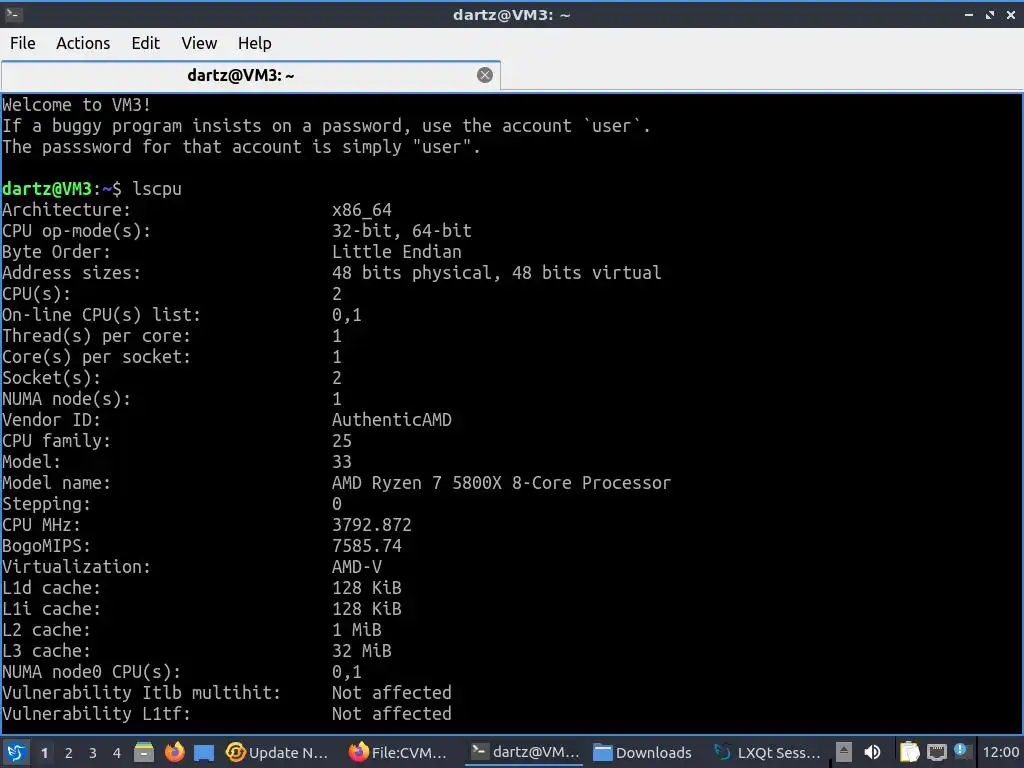Switch to workspace 3
Viewport: 1024px width, 768px height.
click(93, 753)
